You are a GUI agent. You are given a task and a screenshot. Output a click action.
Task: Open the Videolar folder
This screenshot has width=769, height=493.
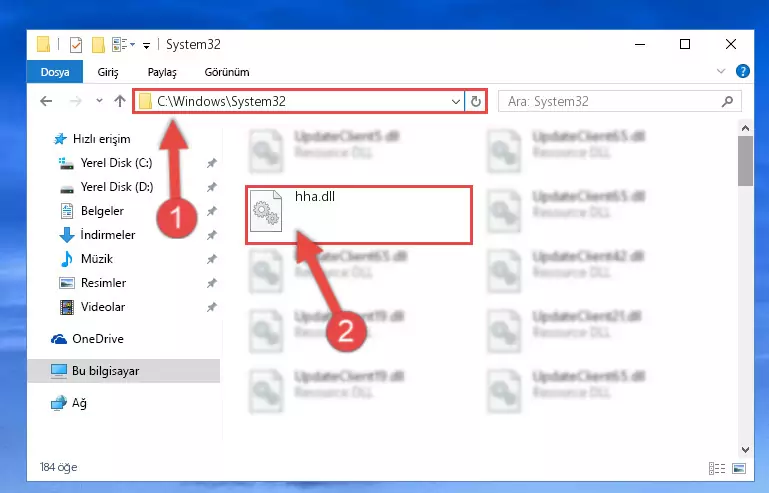[x=103, y=307]
